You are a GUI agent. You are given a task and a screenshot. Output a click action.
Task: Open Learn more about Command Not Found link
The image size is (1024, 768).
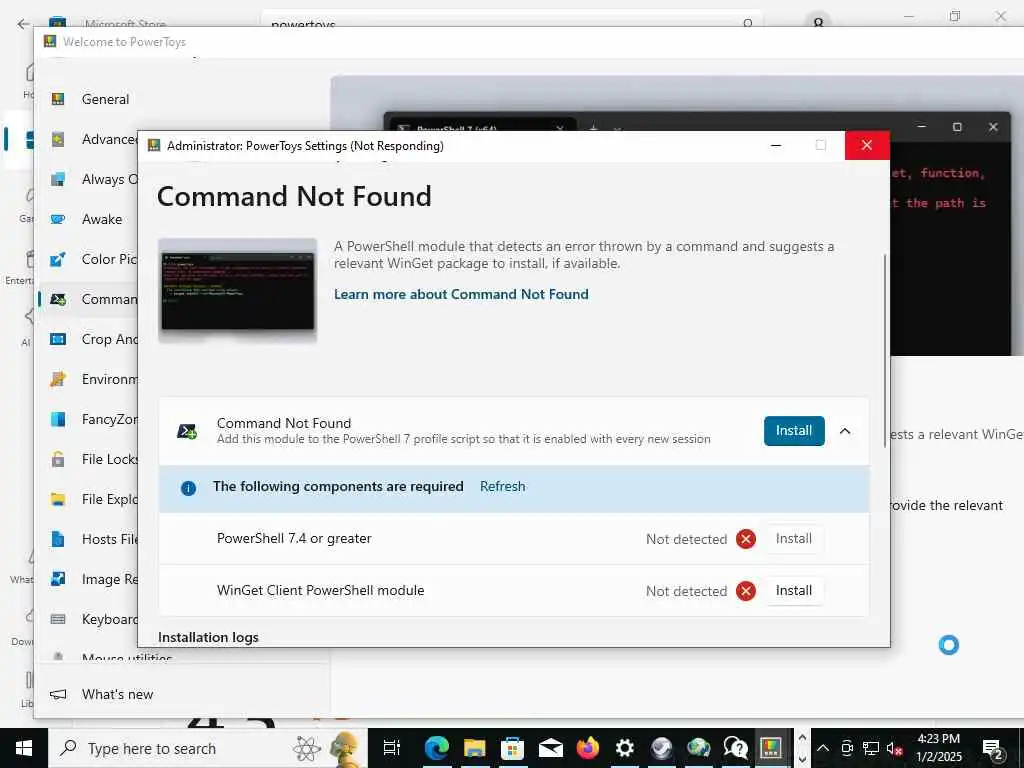coord(461,295)
